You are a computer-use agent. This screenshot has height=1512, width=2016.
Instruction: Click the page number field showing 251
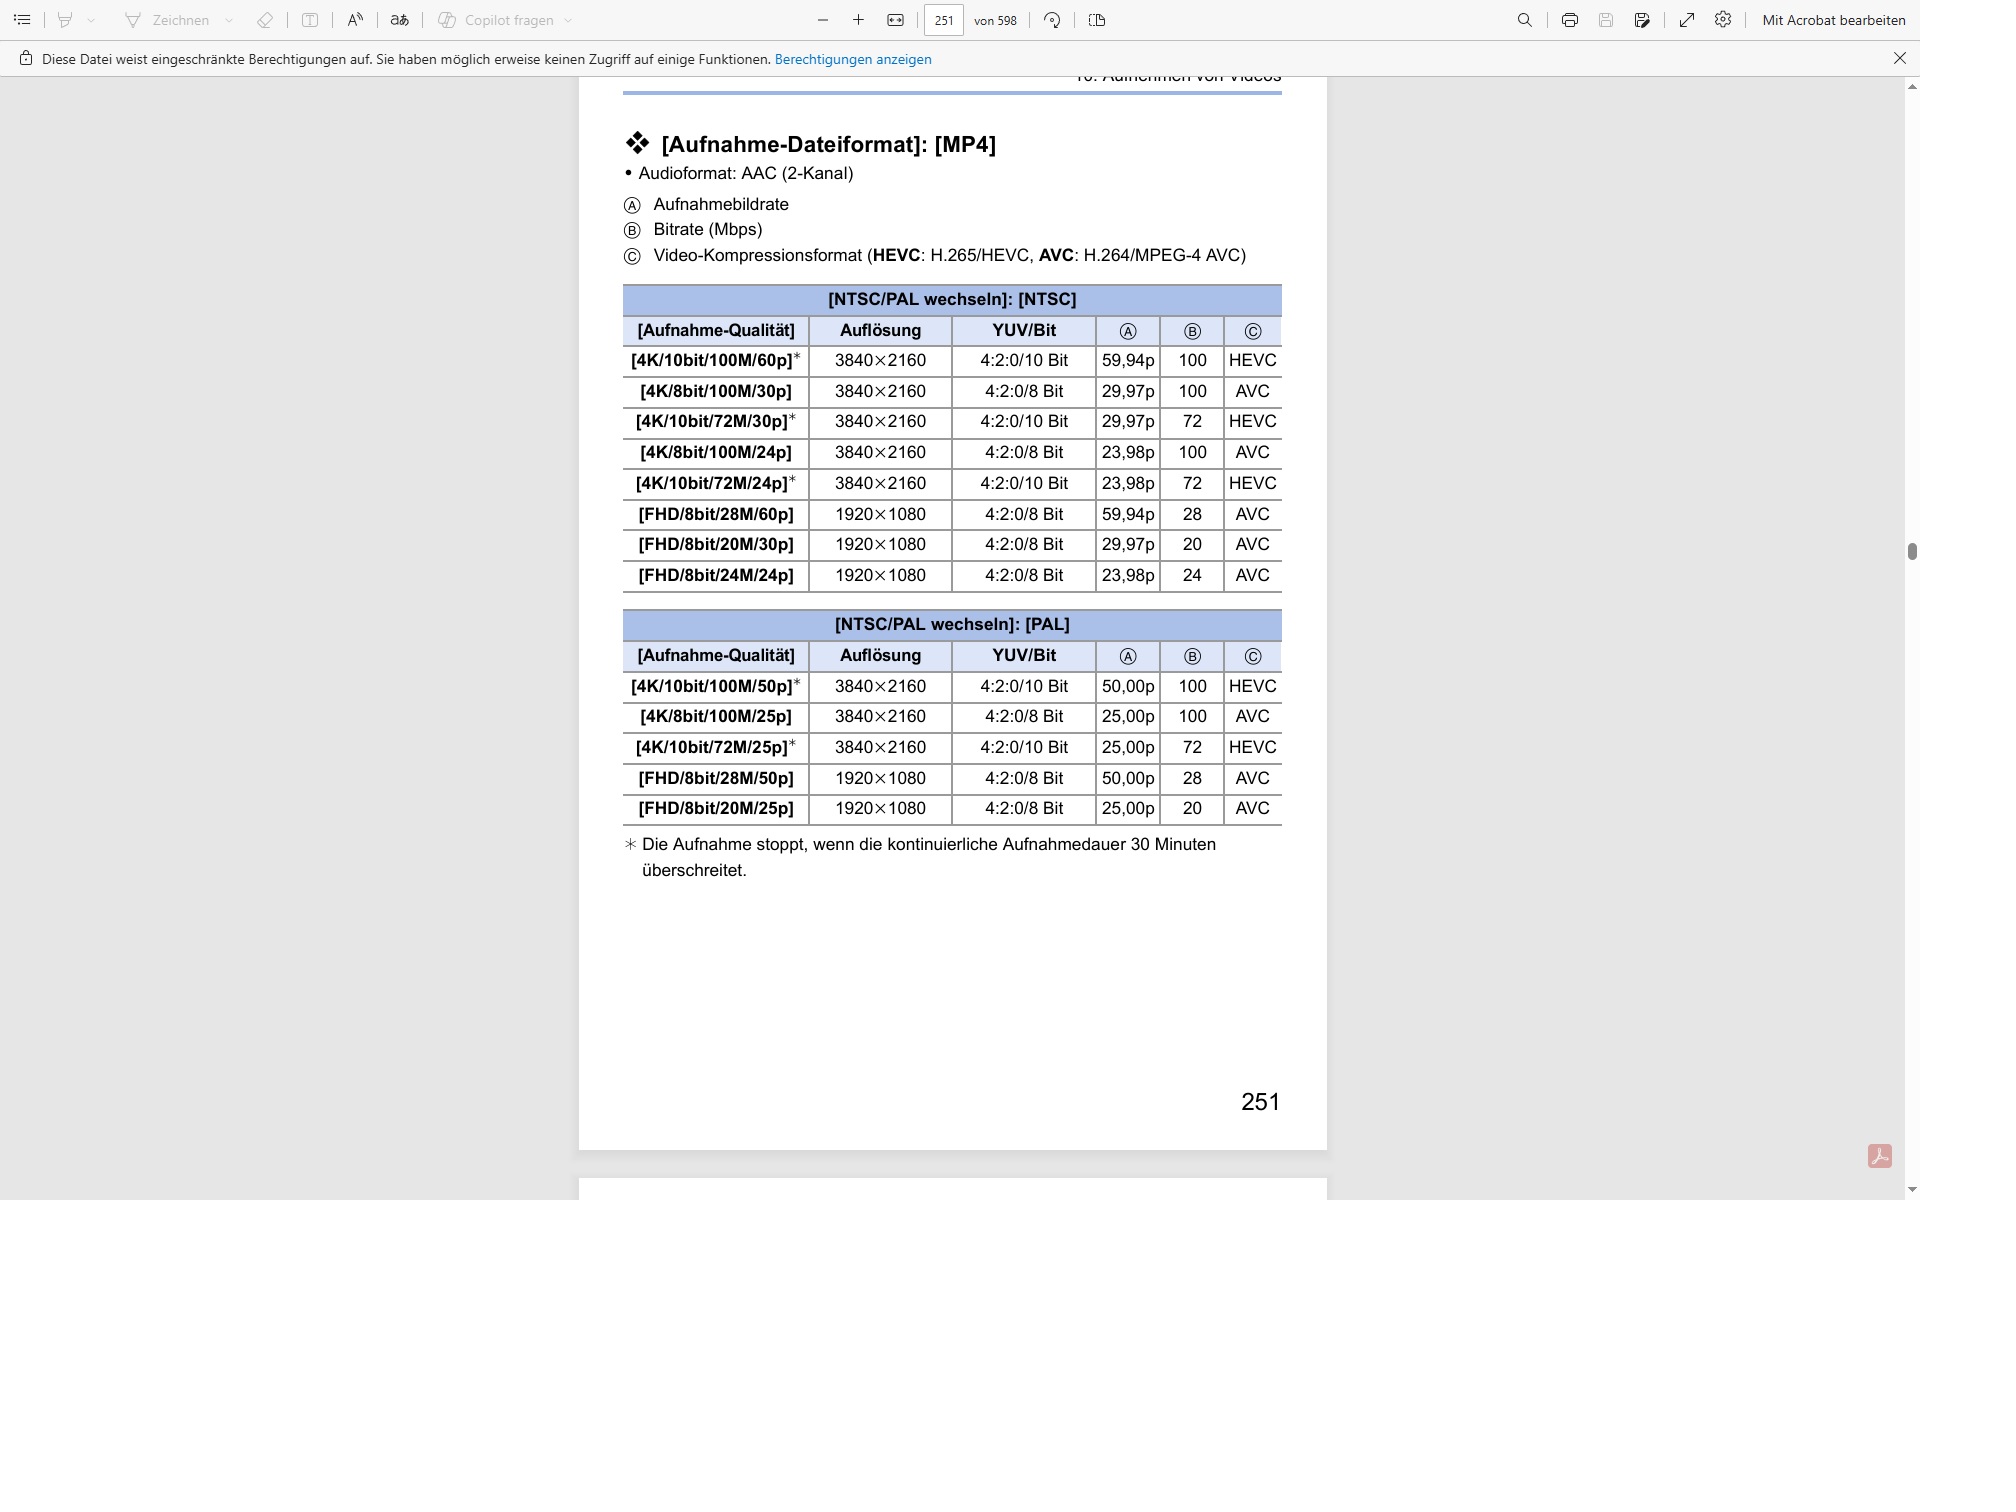tap(944, 20)
